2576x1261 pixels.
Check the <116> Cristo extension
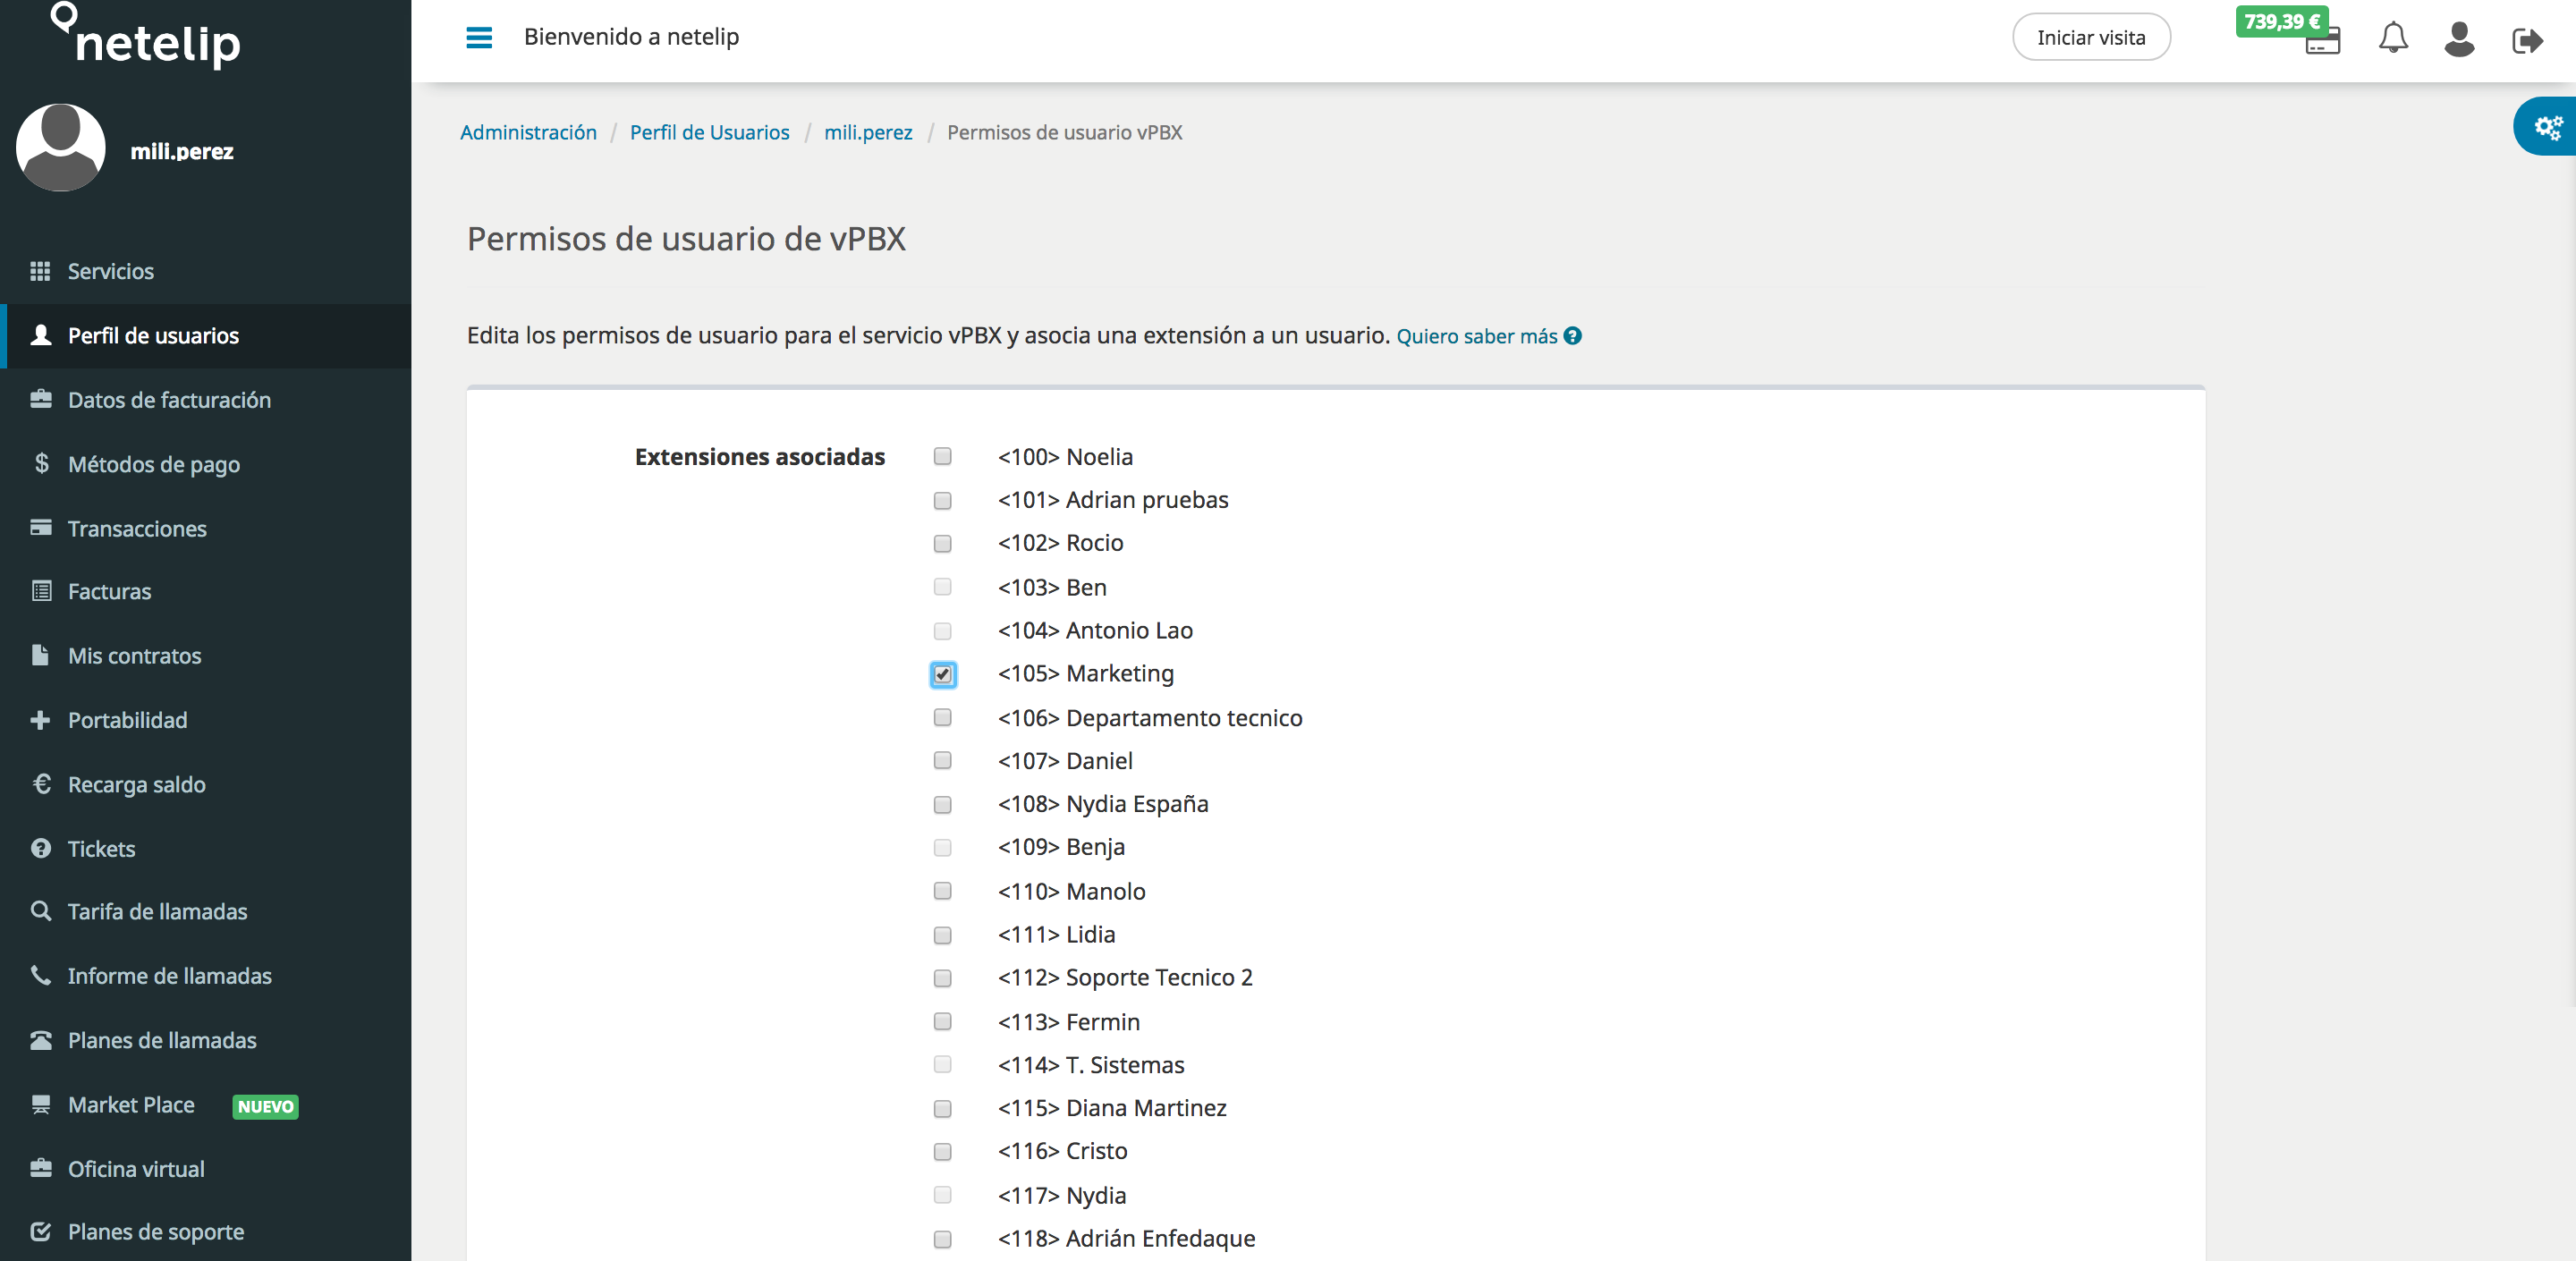point(942,1152)
